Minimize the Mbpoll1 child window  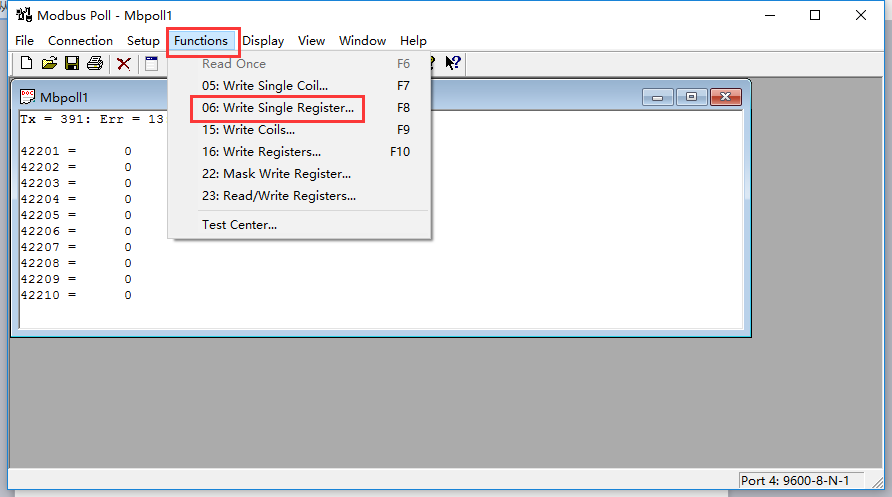pyautogui.click(x=658, y=97)
